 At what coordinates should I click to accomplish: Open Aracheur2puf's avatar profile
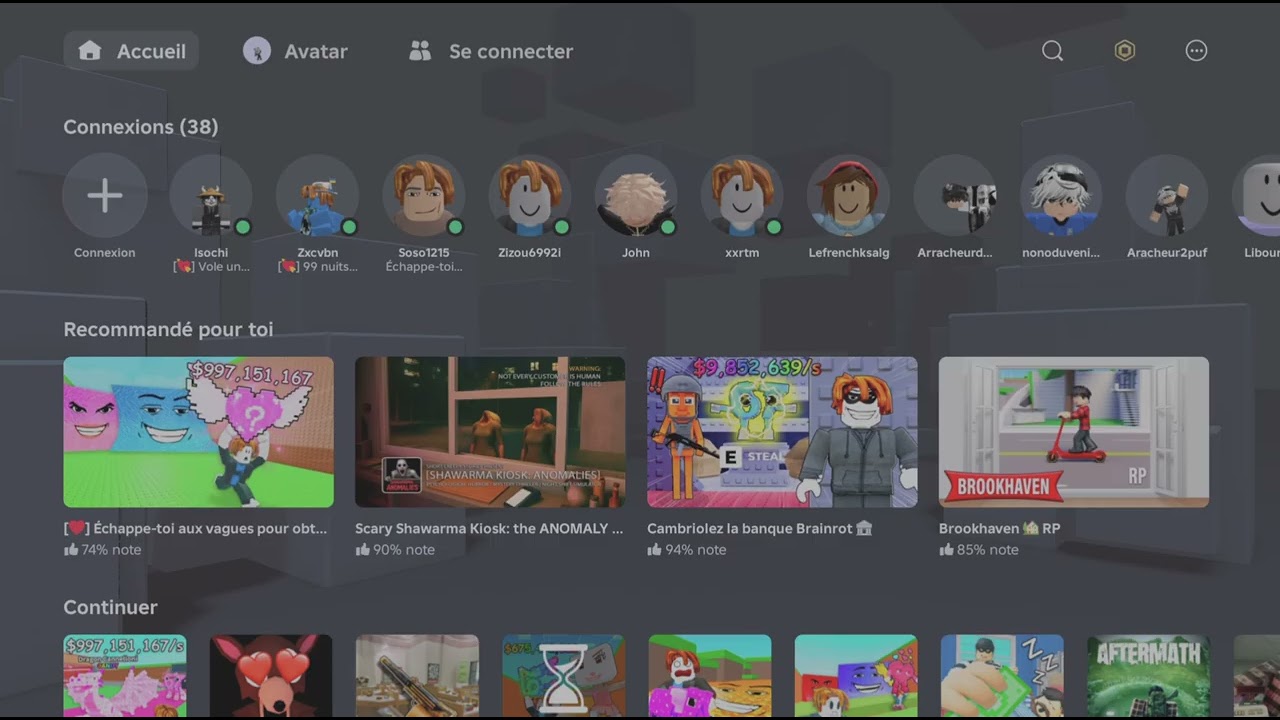[x=1167, y=196]
